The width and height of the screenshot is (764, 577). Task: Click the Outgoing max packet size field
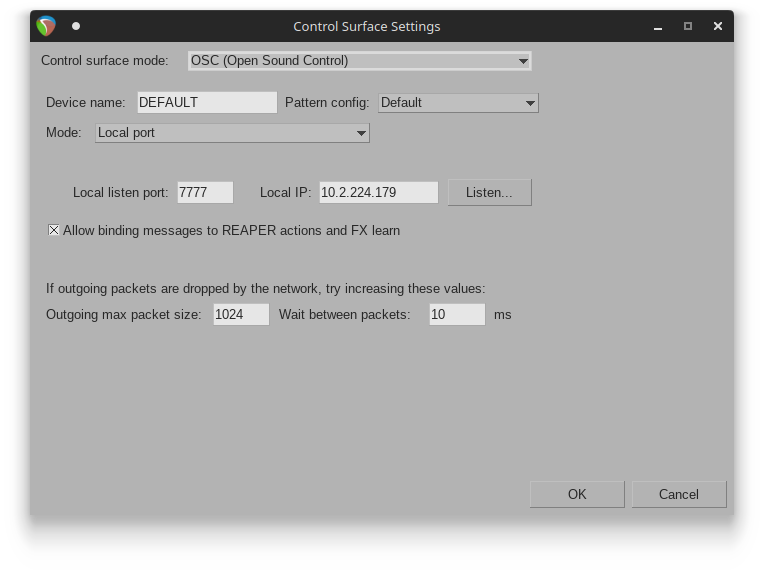coord(241,314)
